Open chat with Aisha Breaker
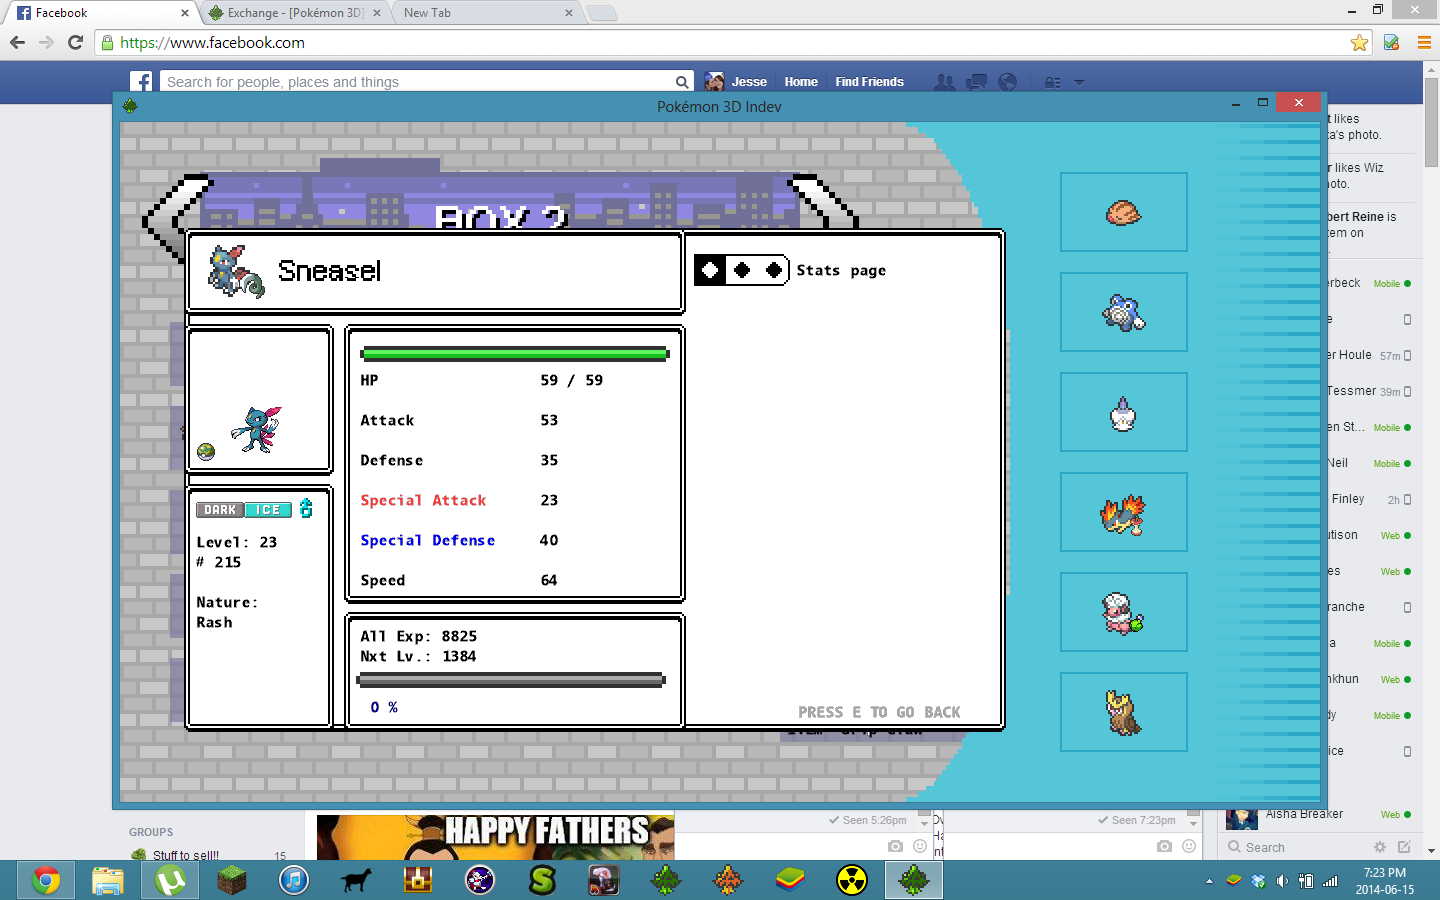 coord(1319,815)
